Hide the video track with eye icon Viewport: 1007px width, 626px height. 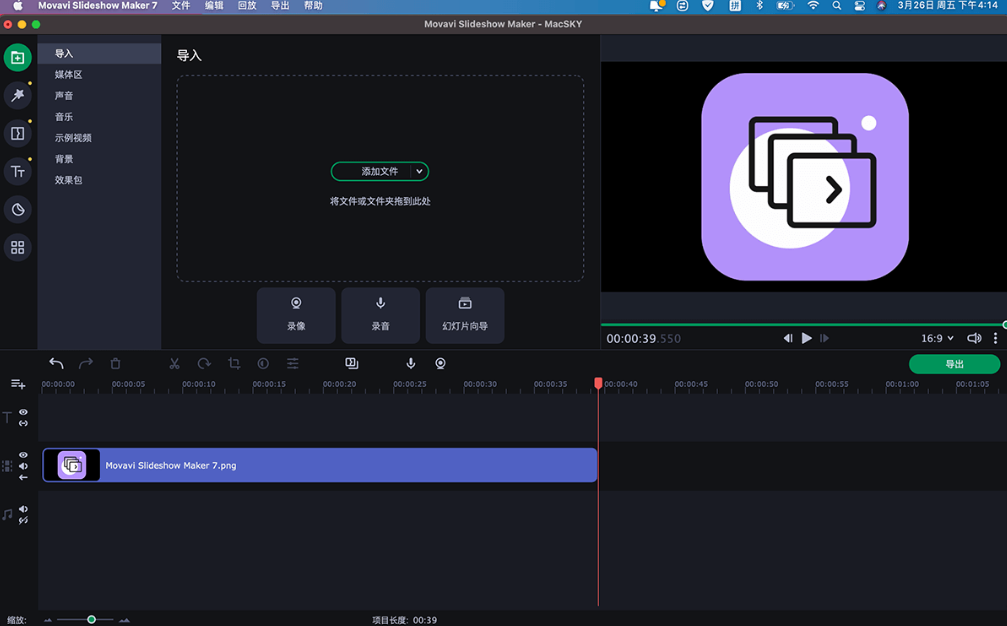(x=23, y=455)
